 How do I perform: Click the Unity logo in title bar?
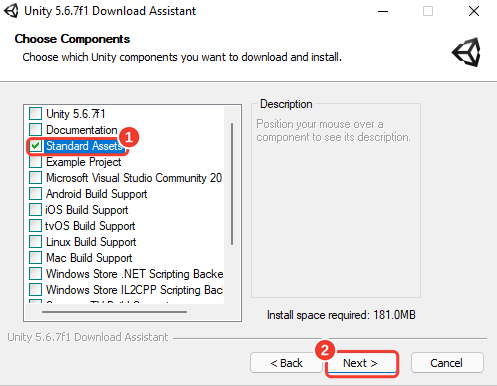pyautogui.click(x=11, y=11)
